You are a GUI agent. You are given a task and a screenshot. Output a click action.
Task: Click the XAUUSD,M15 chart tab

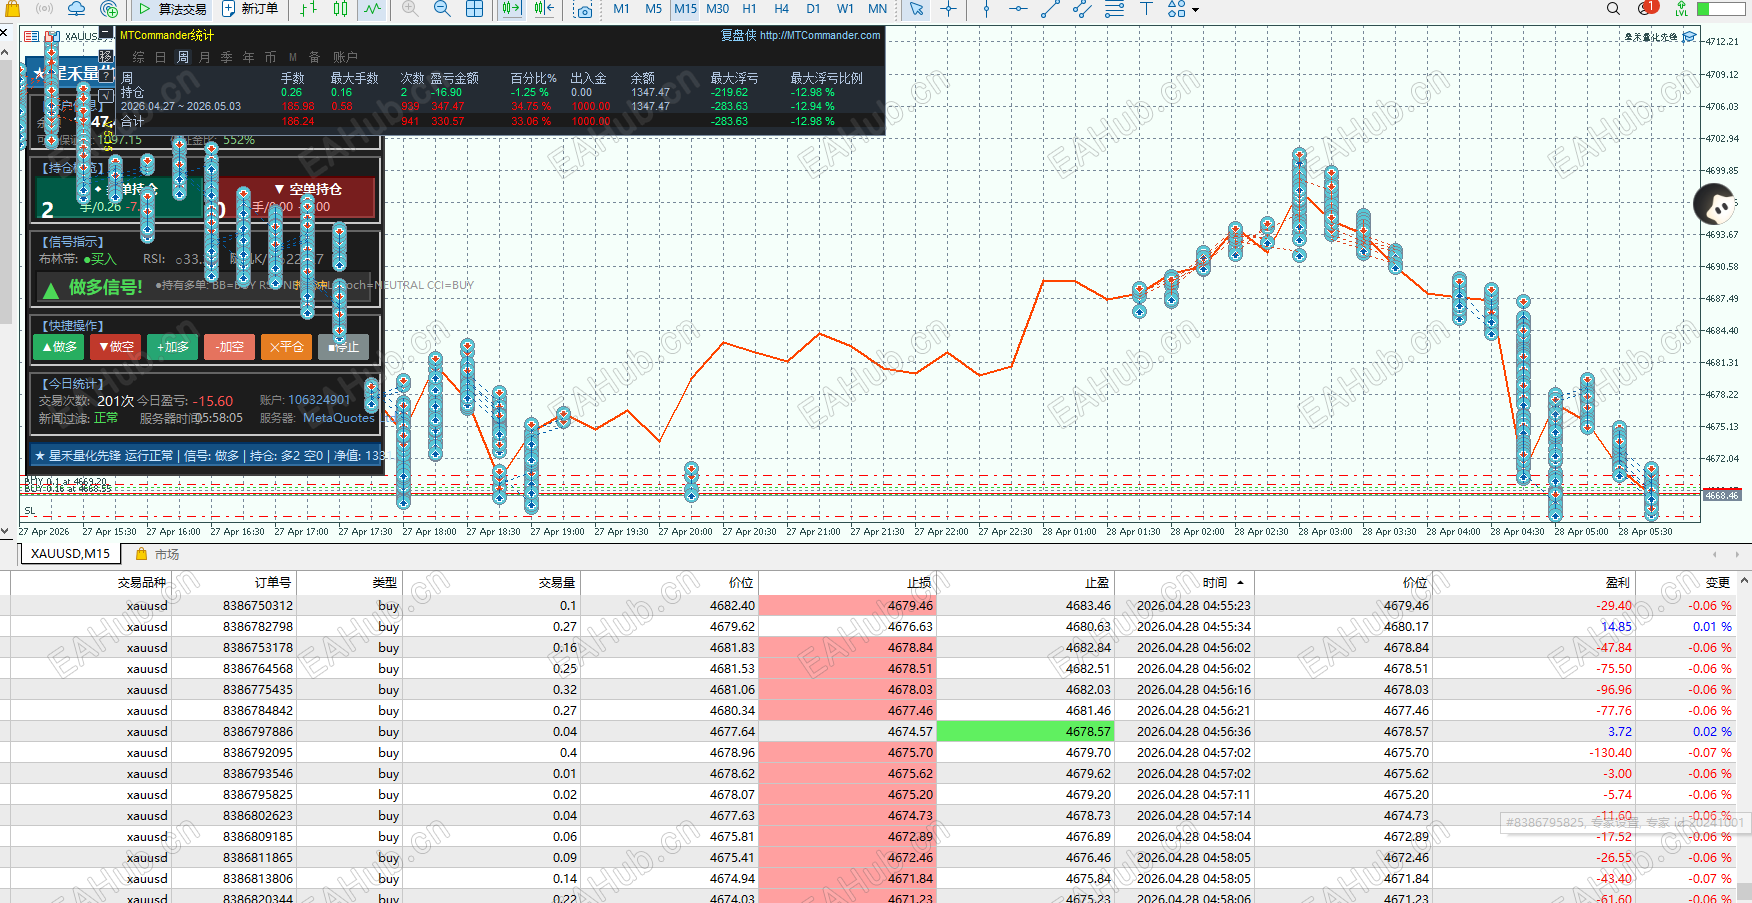(x=70, y=554)
